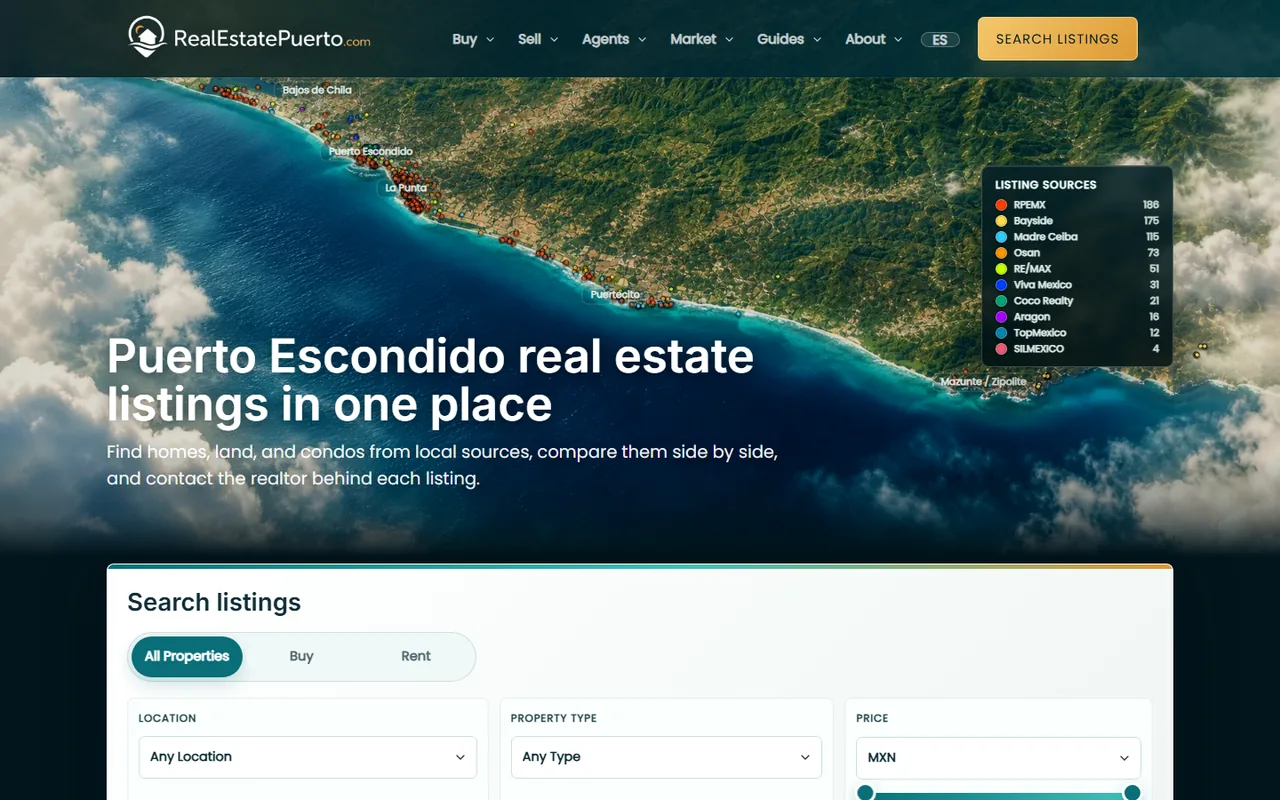The width and height of the screenshot is (1280, 800).
Task: Open the Market navigation menu
Action: 702,39
